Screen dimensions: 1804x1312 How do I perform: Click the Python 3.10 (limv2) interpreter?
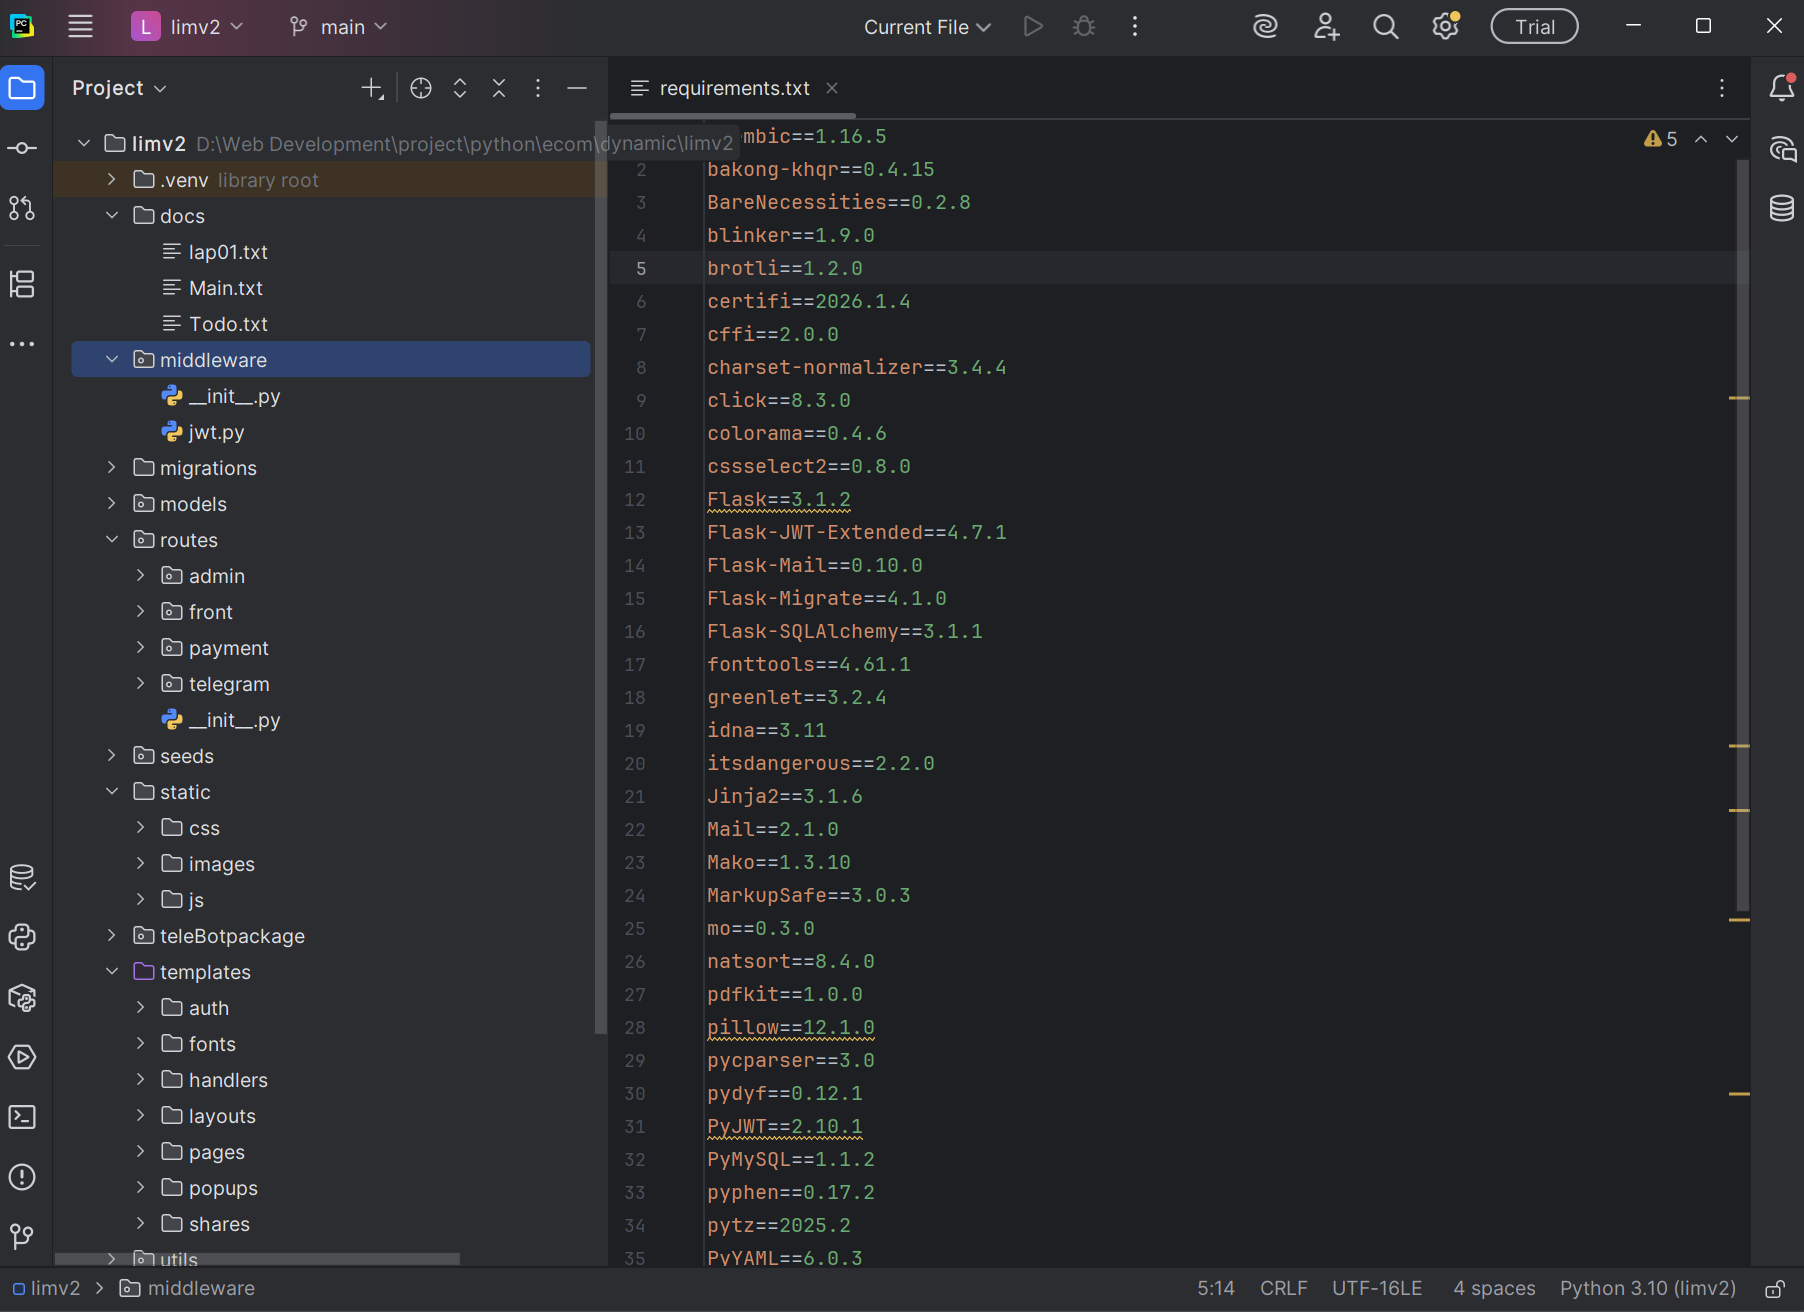pos(1648,1289)
